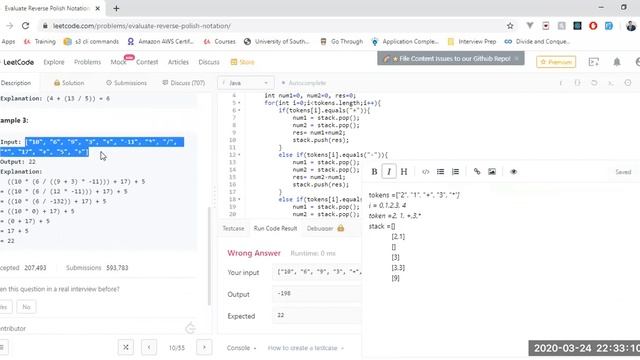Close the Evaluate Reverse Polish Notation tab
Screen dimensions: 640x360
click(x=98, y=8)
